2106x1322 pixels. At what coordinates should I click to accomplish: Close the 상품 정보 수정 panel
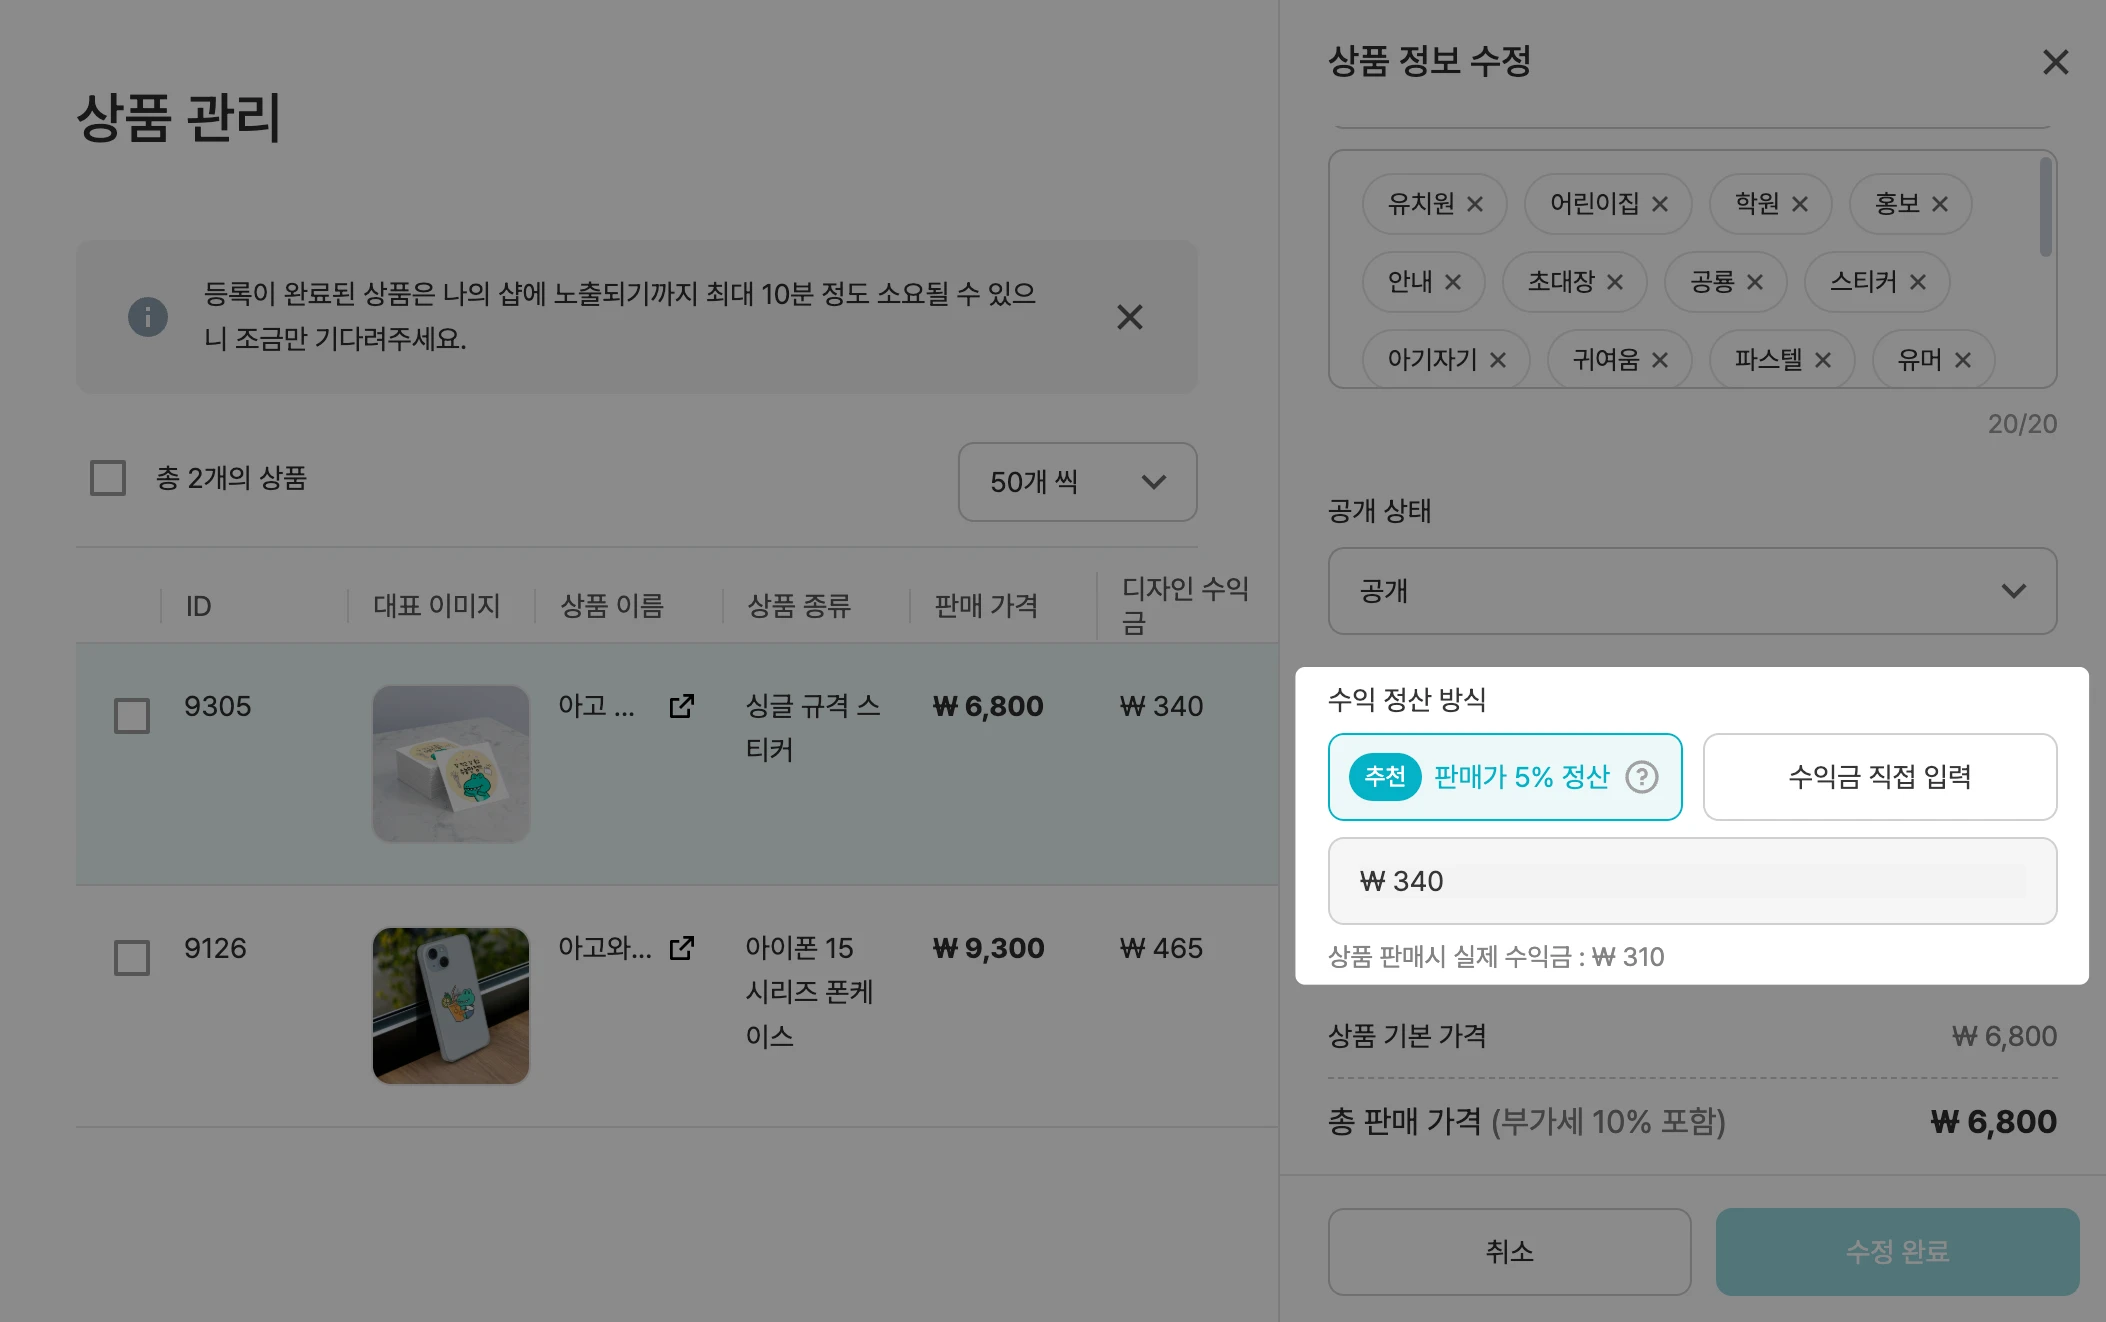(x=2055, y=62)
